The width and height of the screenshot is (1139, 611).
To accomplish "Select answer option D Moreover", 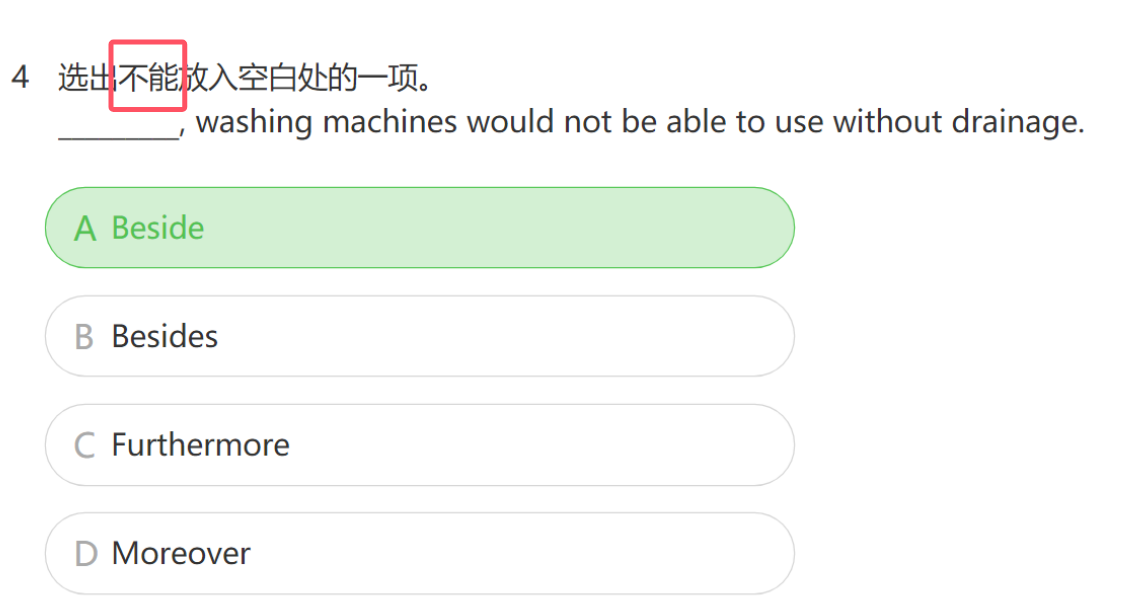I will coord(420,553).
